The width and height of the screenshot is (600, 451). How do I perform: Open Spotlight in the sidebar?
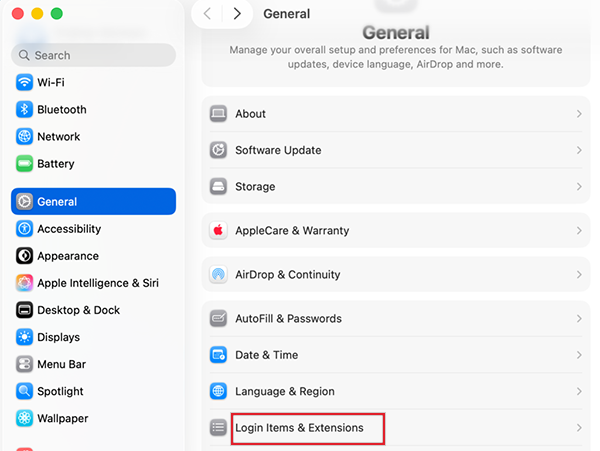(x=60, y=391)
